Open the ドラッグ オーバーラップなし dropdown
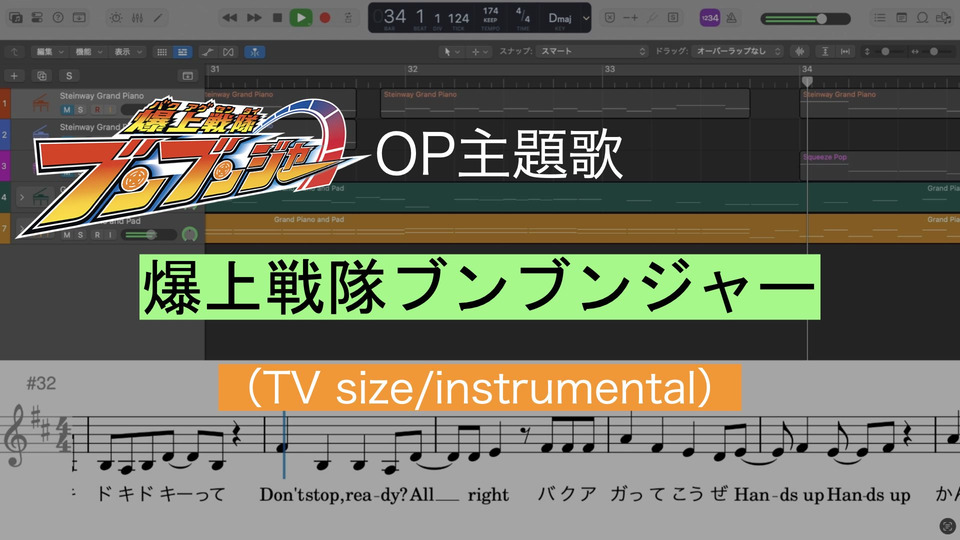The height and width of the screenshot is (540, 960). point(738,51)
